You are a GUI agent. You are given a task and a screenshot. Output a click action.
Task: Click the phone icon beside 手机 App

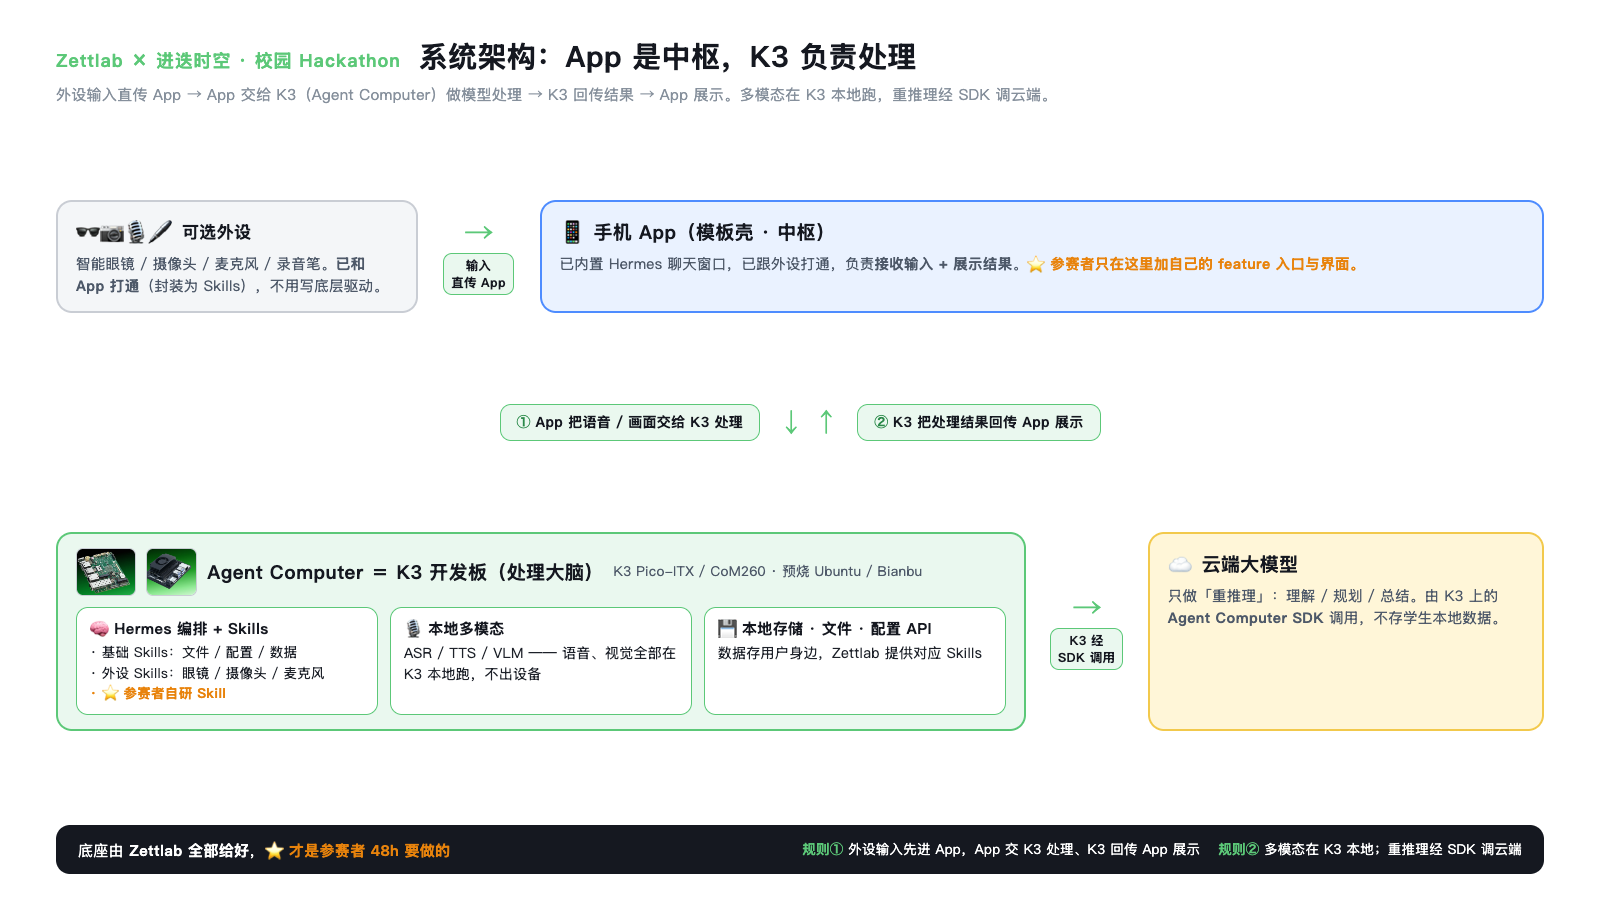tap(572, 232)
